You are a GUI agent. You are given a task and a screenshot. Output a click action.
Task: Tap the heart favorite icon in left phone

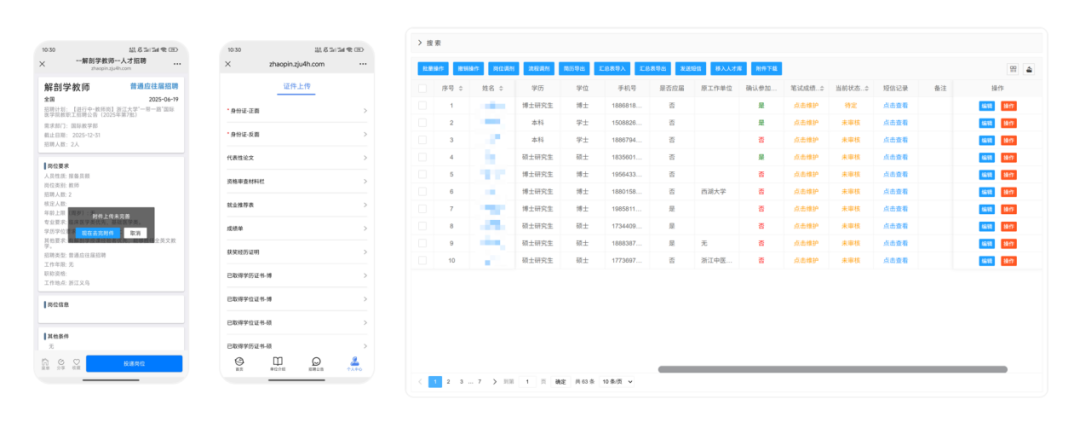click(x=76, y=364)
